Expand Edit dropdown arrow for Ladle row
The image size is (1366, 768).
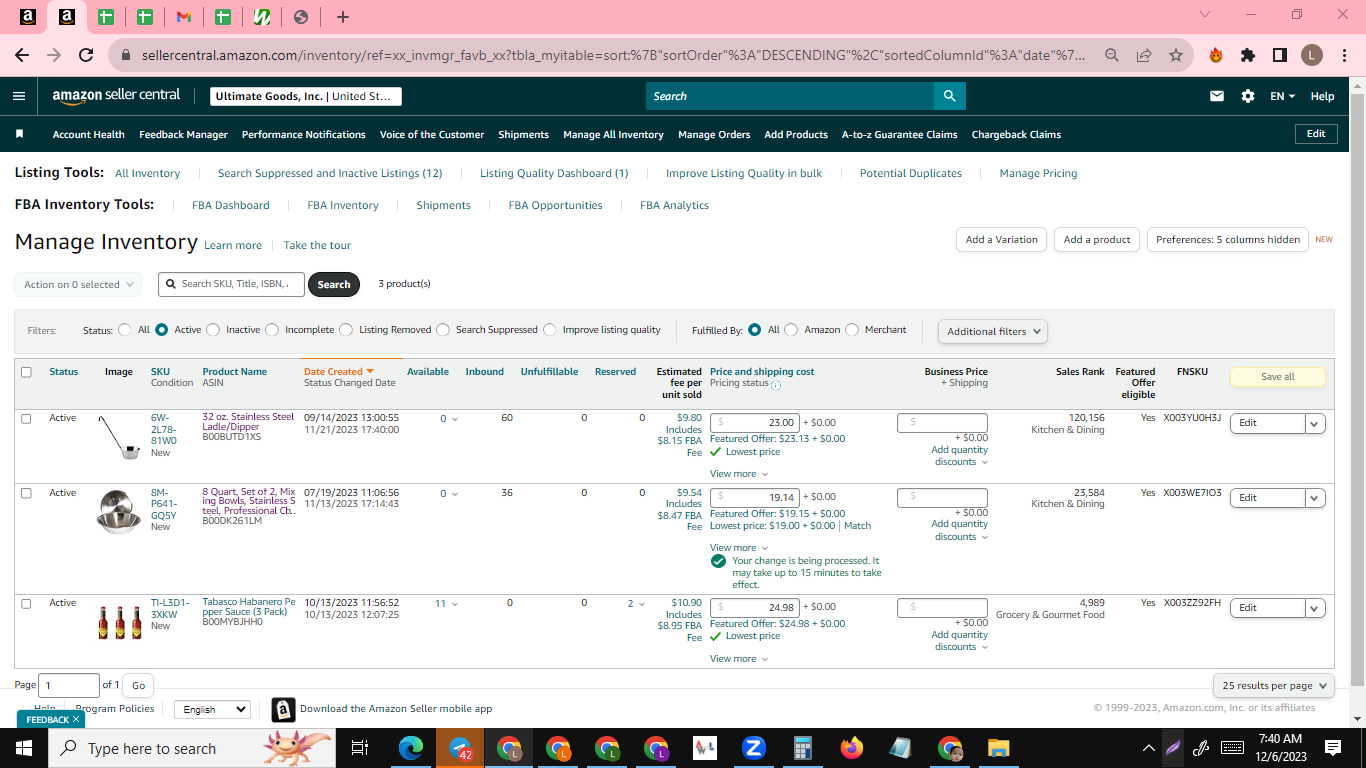pos(1315,423)
